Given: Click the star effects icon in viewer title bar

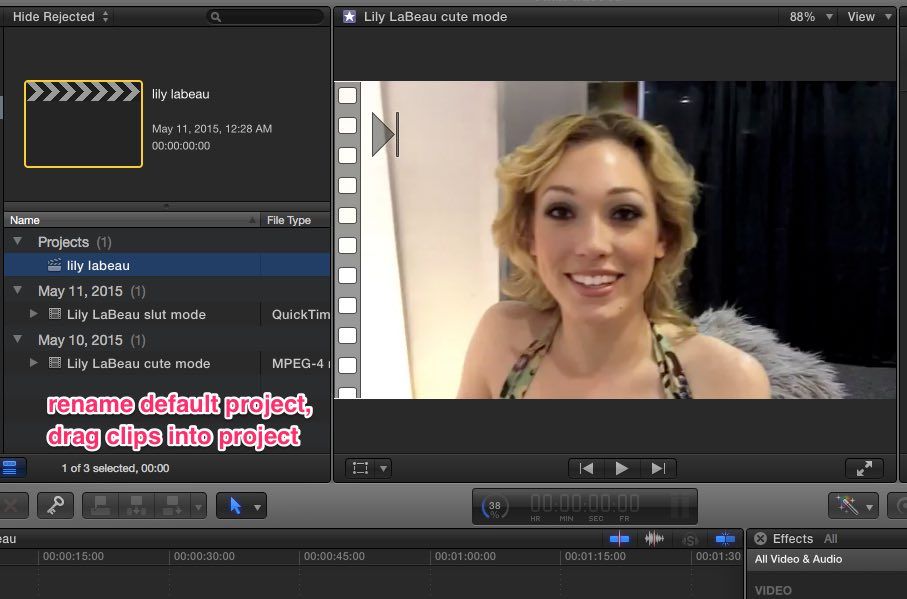Looking at the screenshot, I should click(x=348, y=16).
